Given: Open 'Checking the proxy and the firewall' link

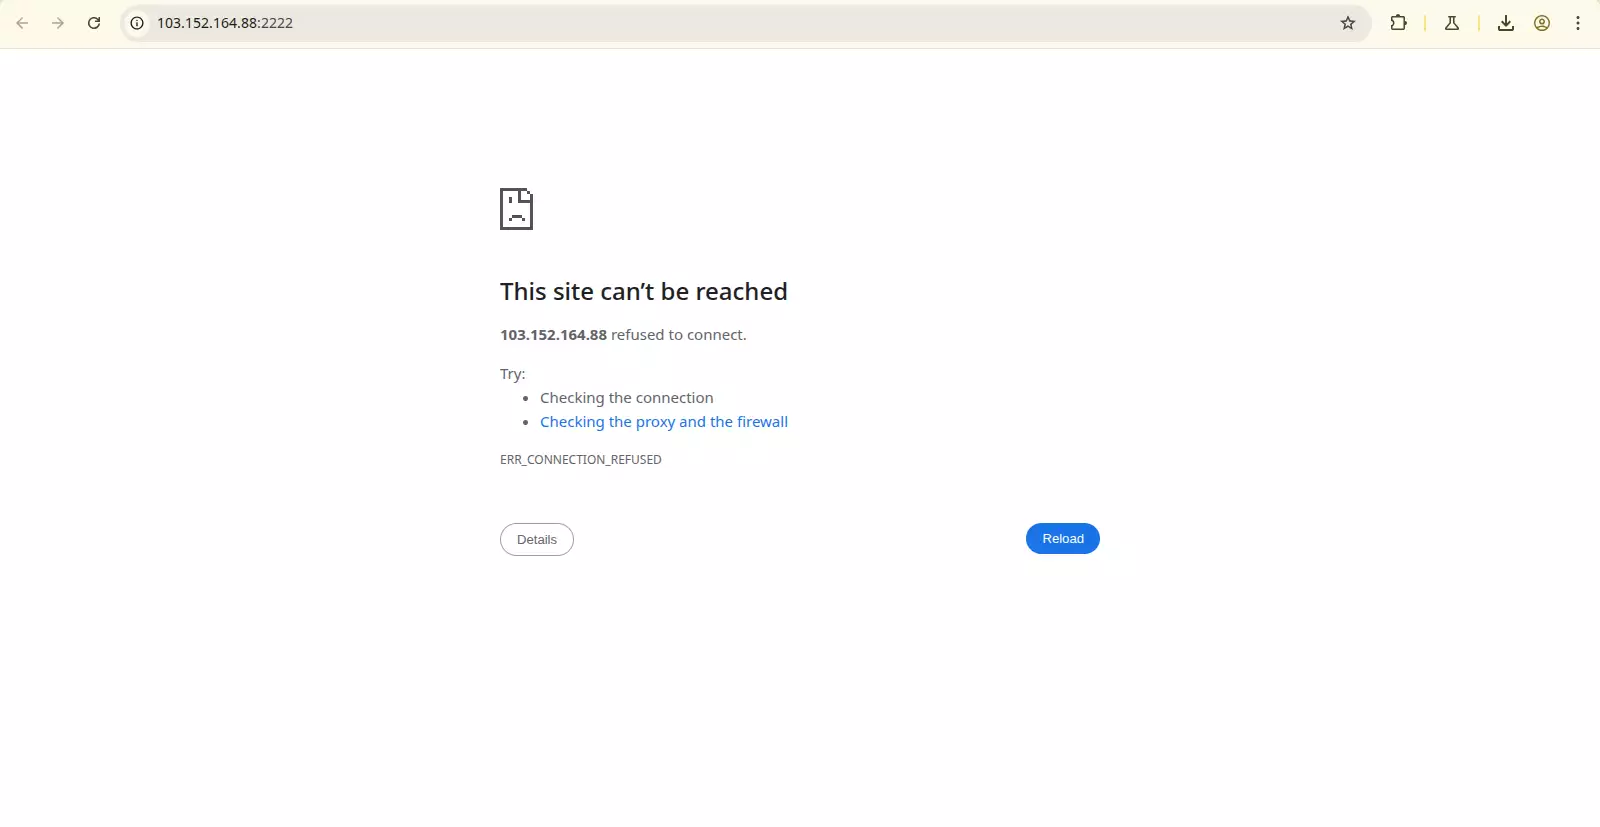Looking at the screenshot, I should tap(664, 422).
